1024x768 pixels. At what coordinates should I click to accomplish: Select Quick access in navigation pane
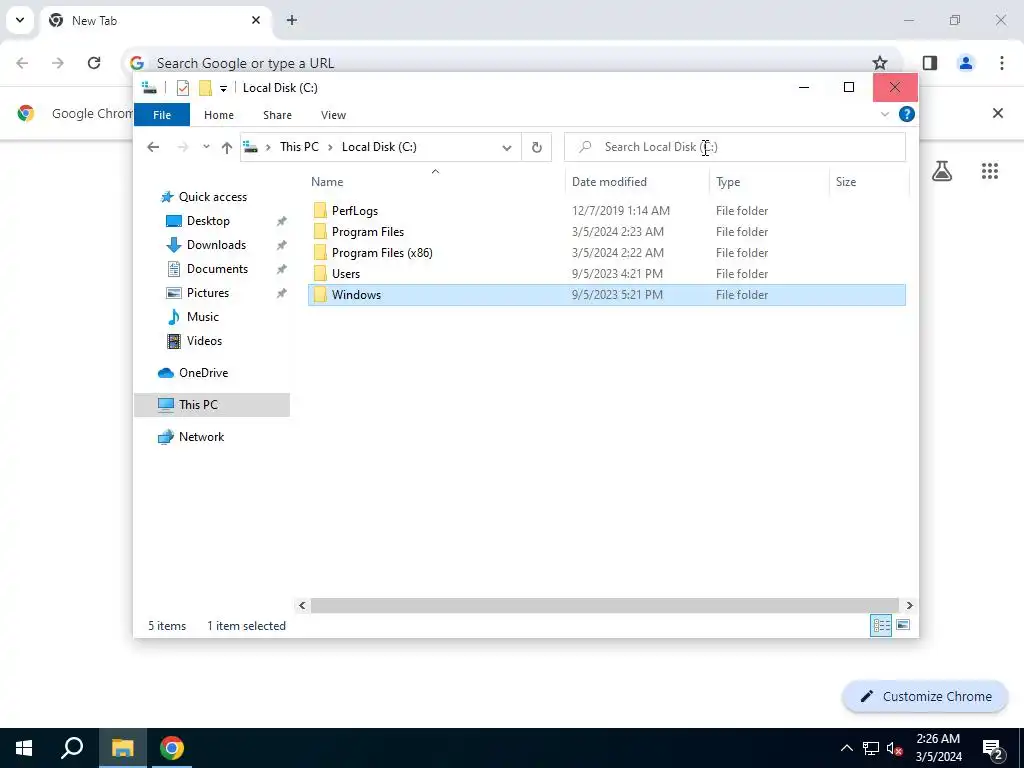[x=213, y=197]
